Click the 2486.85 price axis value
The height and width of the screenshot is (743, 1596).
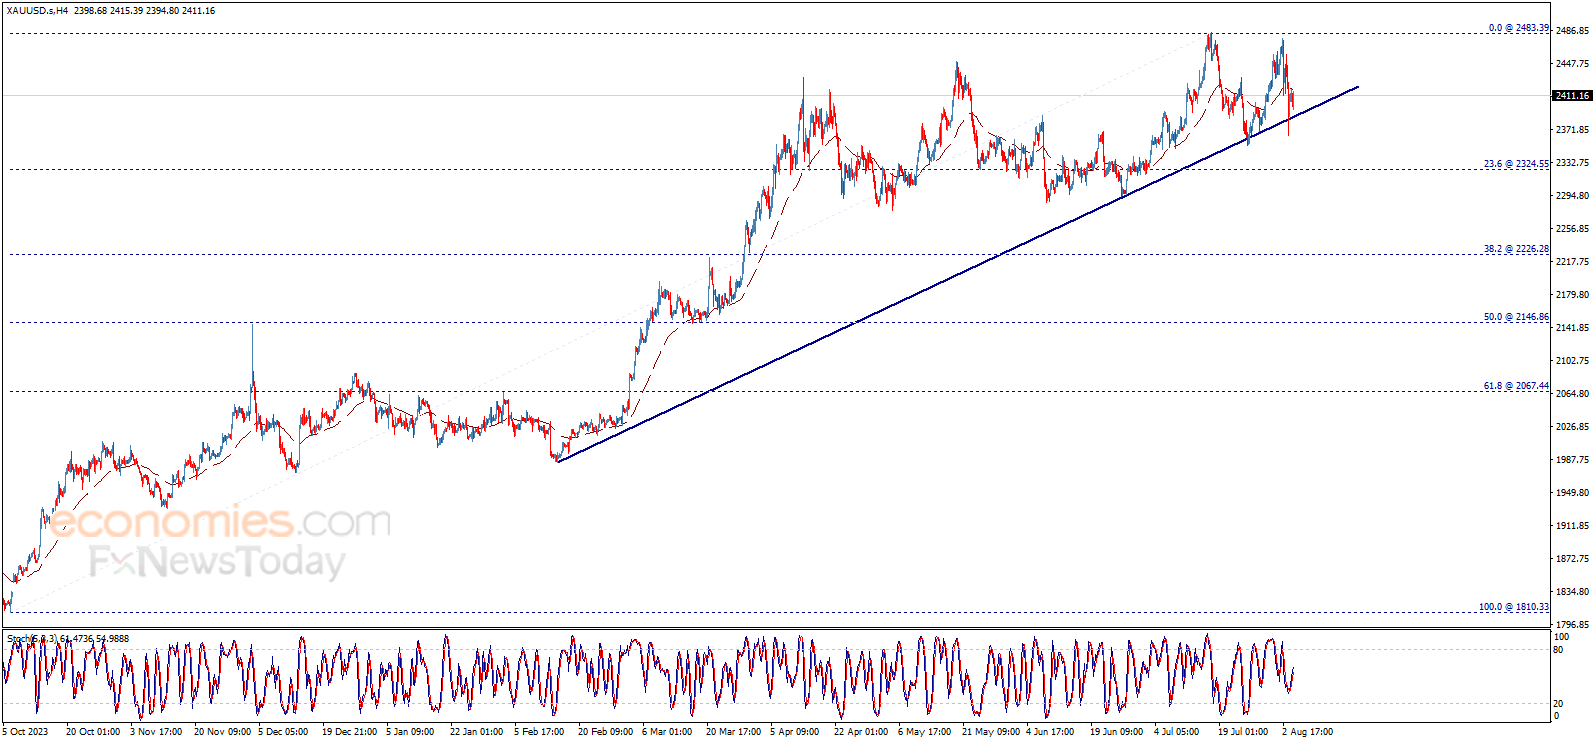coord(1572,30)
